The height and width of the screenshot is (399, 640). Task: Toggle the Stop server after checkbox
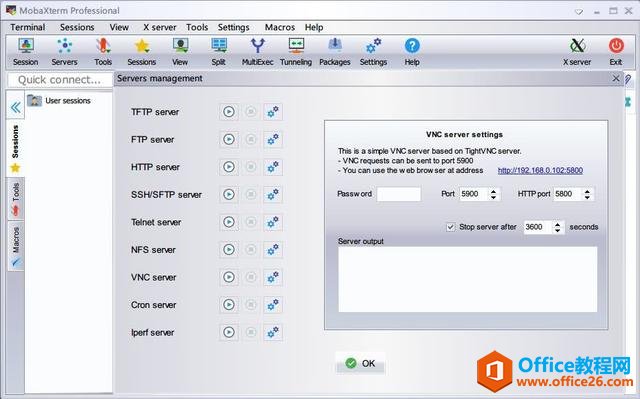click(451, 227)
